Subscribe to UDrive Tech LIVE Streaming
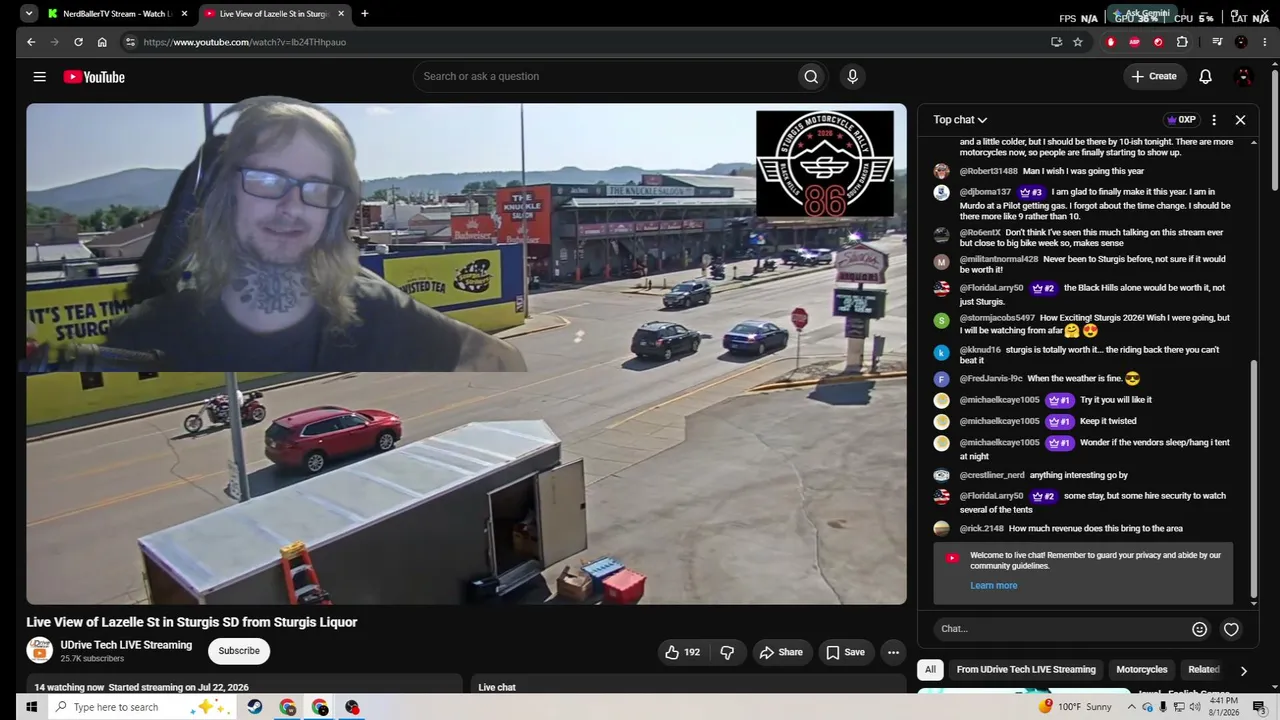Screen dimensions: 1280x720 click(239, 651)
